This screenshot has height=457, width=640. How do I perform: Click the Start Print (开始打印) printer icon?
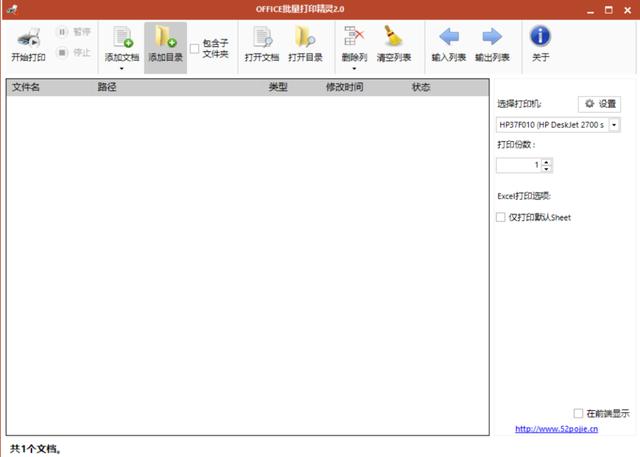click(x=29, y=38)
